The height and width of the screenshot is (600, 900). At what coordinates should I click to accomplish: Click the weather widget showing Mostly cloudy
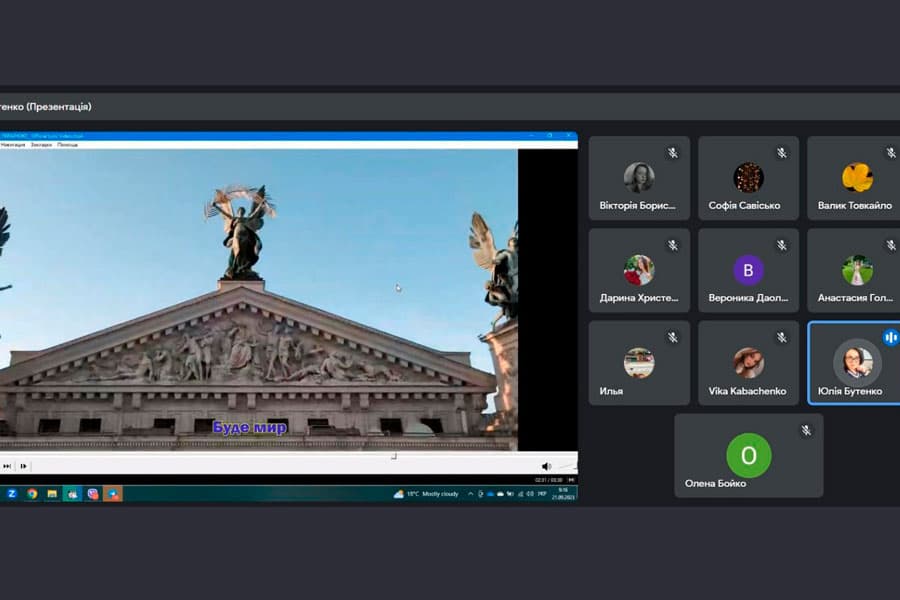tap(426, 494)
